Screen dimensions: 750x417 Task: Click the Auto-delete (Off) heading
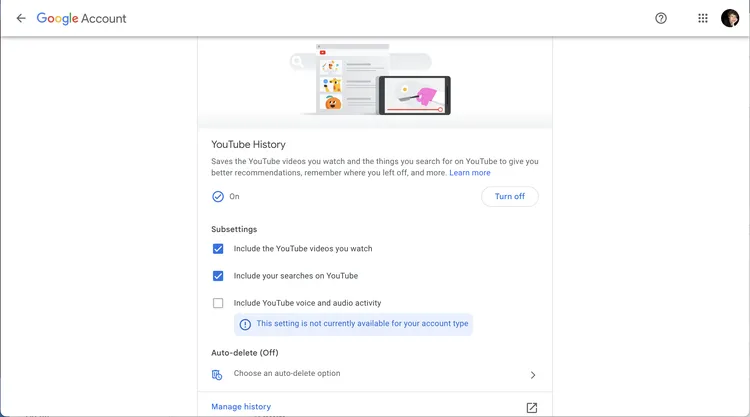(x=244, y=353)
